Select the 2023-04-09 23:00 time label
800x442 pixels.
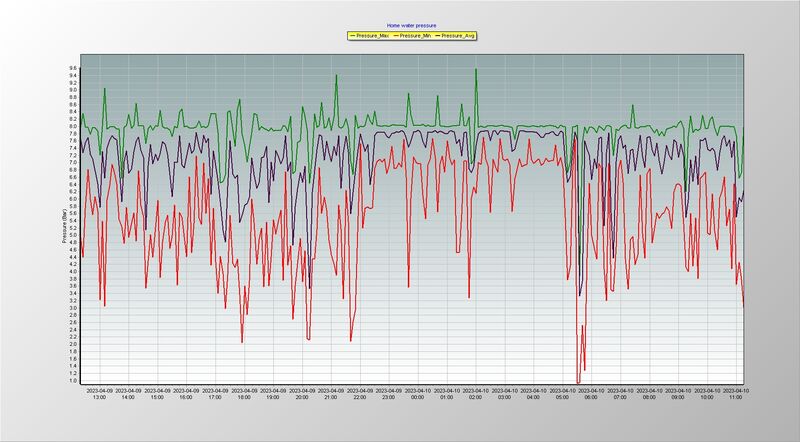click(389, 394)
